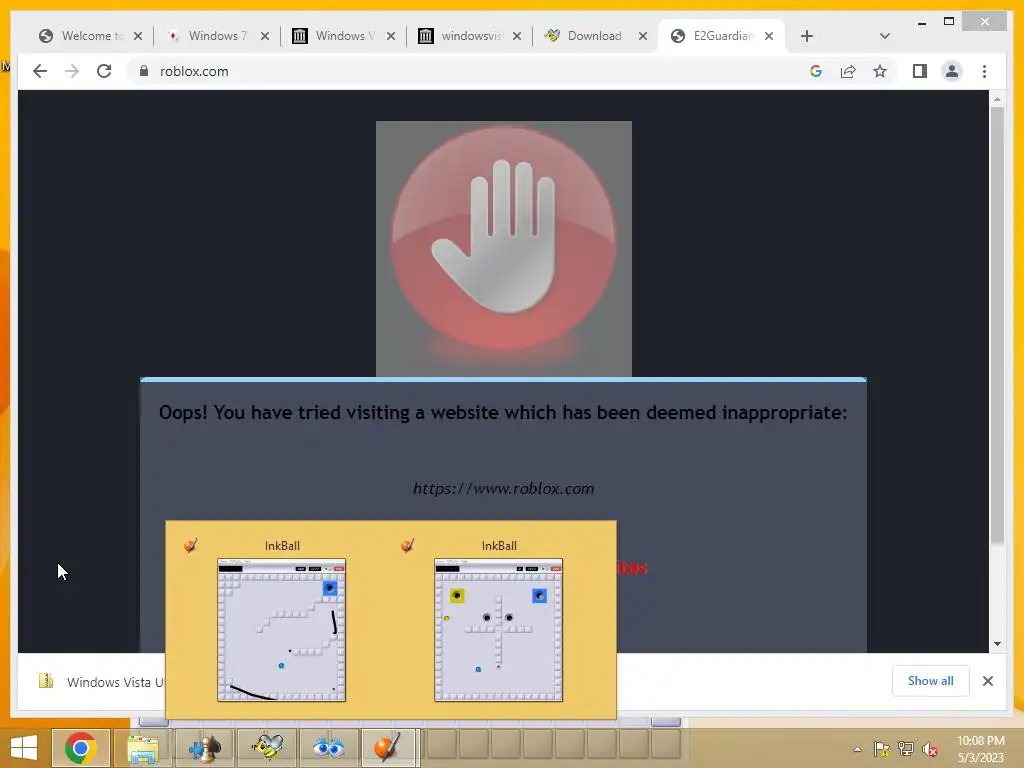1024x768 pixels.
Task: Open the blue eyes taskbar app
Action: click(328, 748)
